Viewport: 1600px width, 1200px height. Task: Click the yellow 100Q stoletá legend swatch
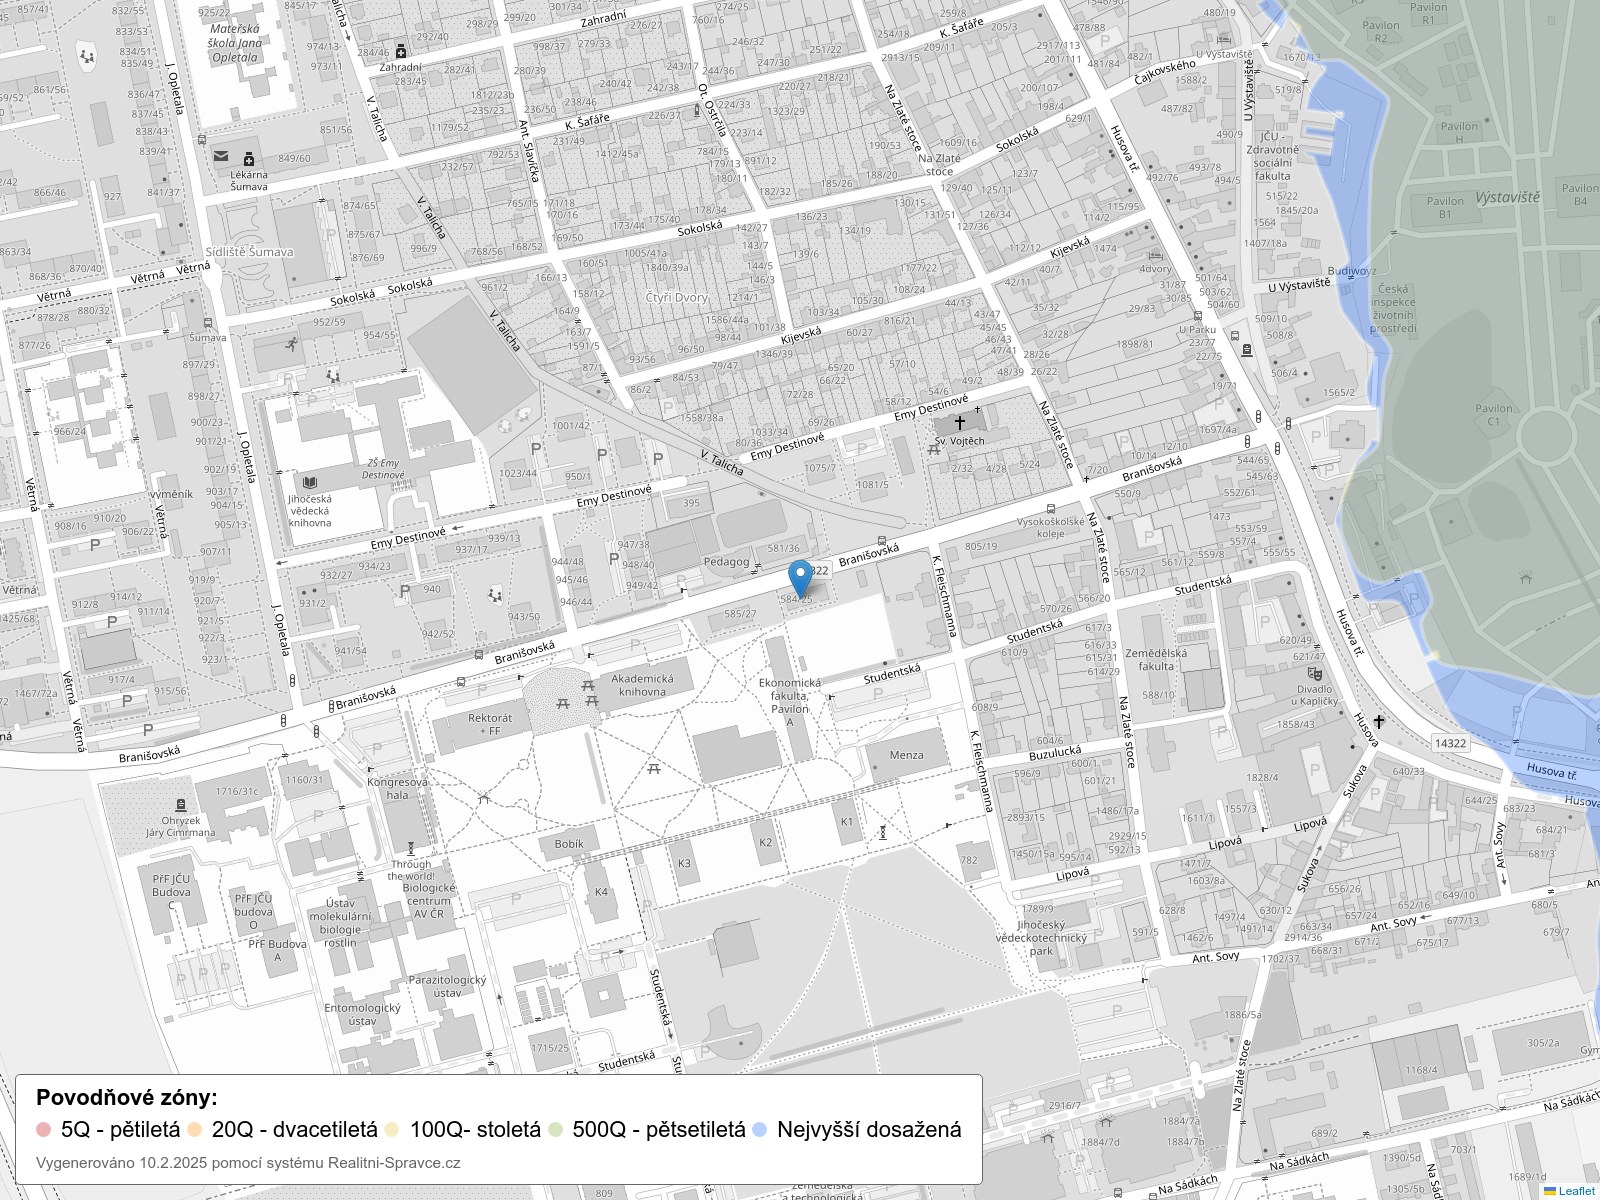pyautogui.click(x=393, y=1130)
